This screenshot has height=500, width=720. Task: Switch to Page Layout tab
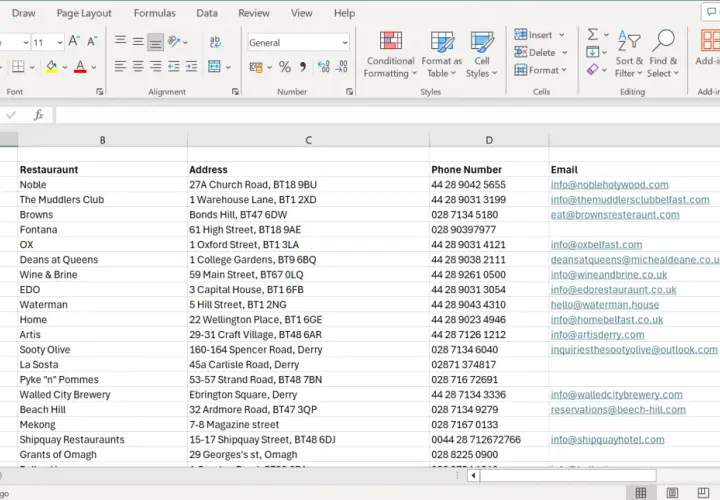84,13
